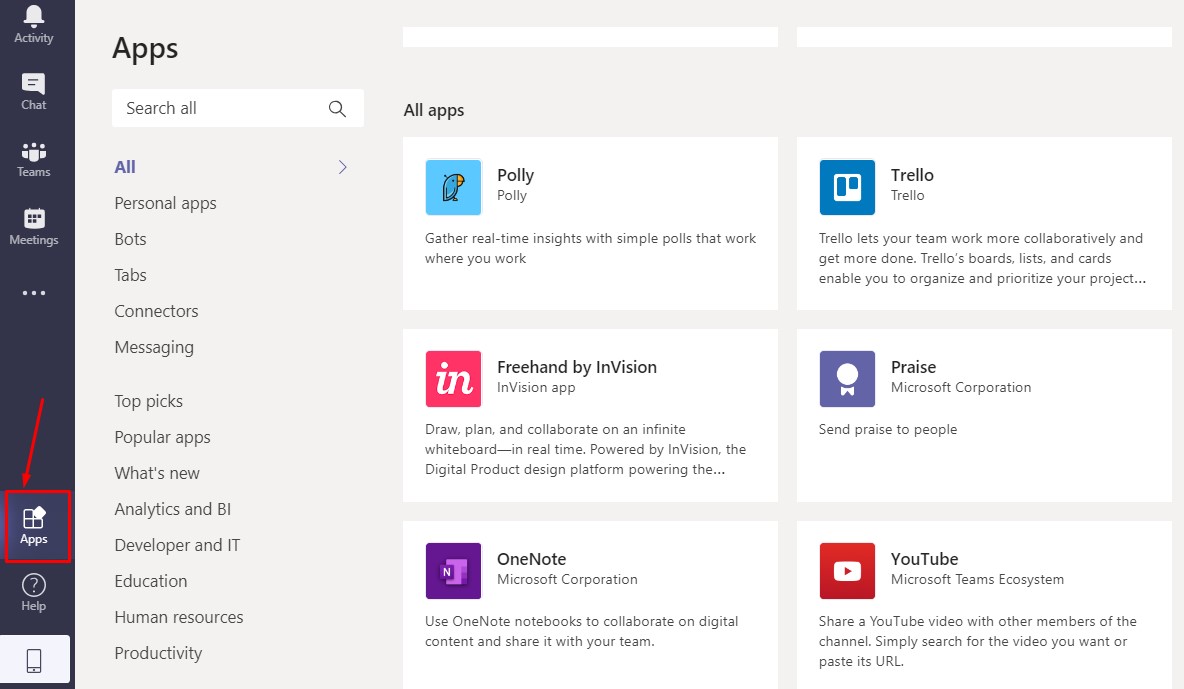
Task: Click the Praise badge app icon
Action: click(847, 379)
